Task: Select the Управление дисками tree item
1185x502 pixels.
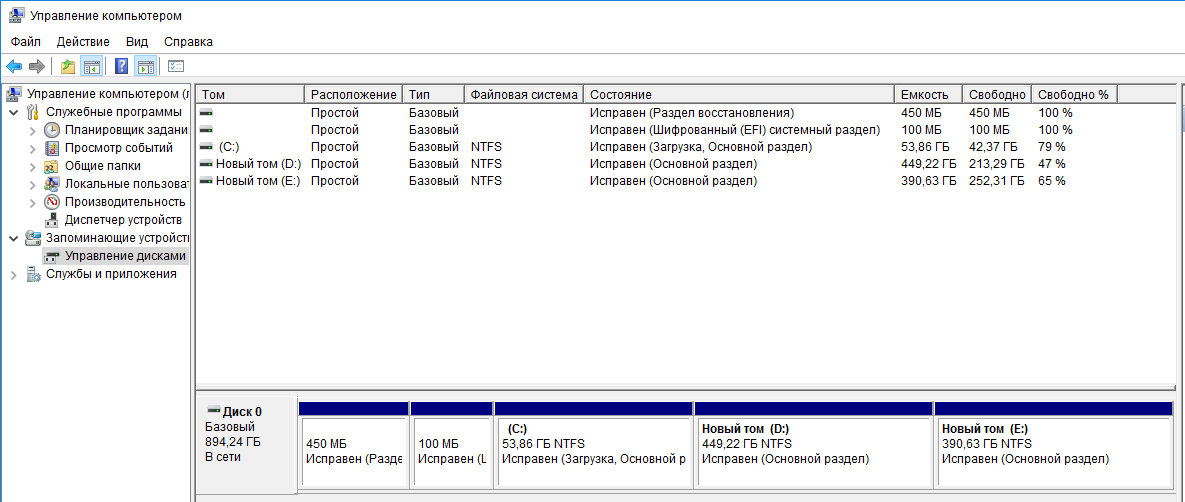Action: pyautogui.click(x=125, y=256)
